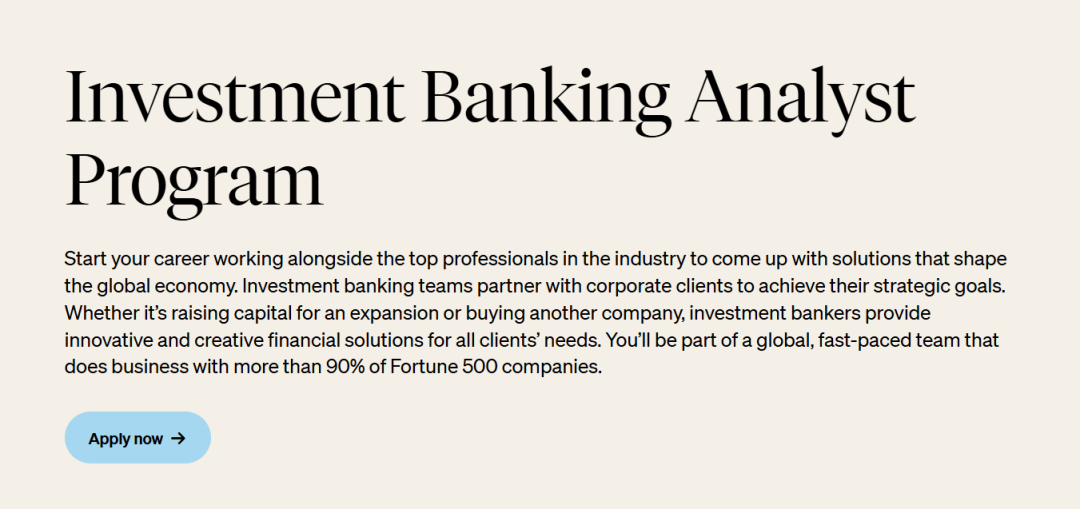Screen dimensions: 1080x509
Task: Click the right arrow icon in Apply now
Action: (x=178, y=438)
